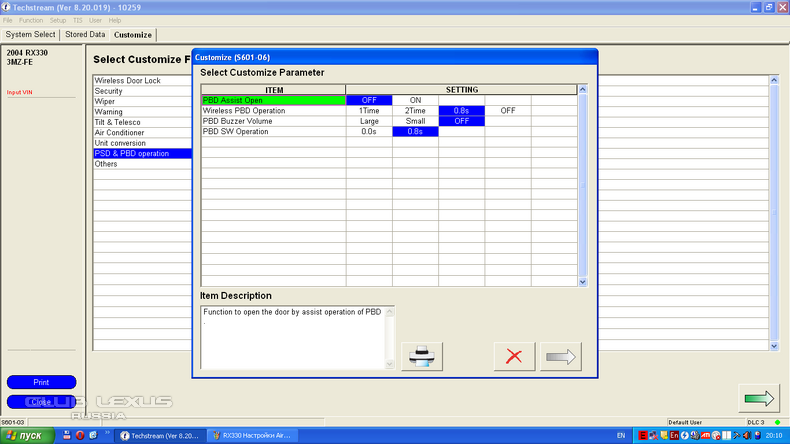
Task: Click the Input VIN link
Action: click(x=20, y=92)
